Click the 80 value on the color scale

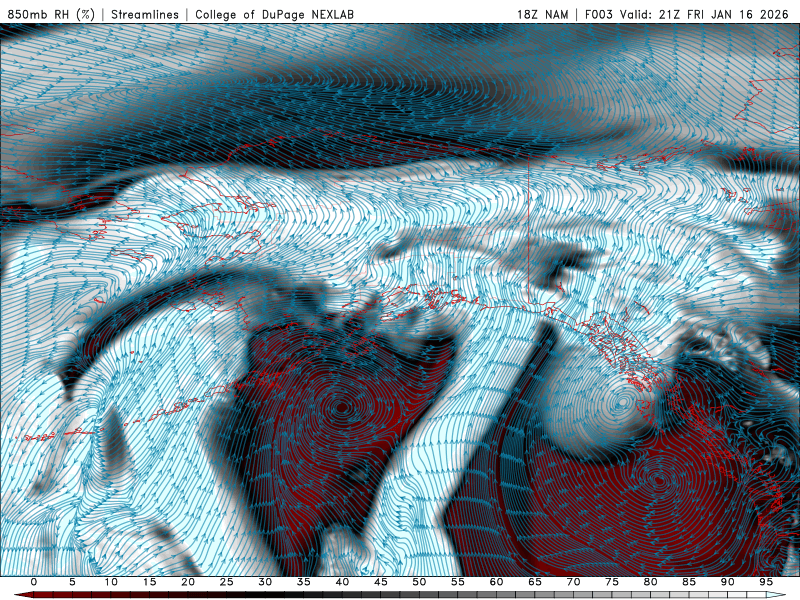click(651, 582)
